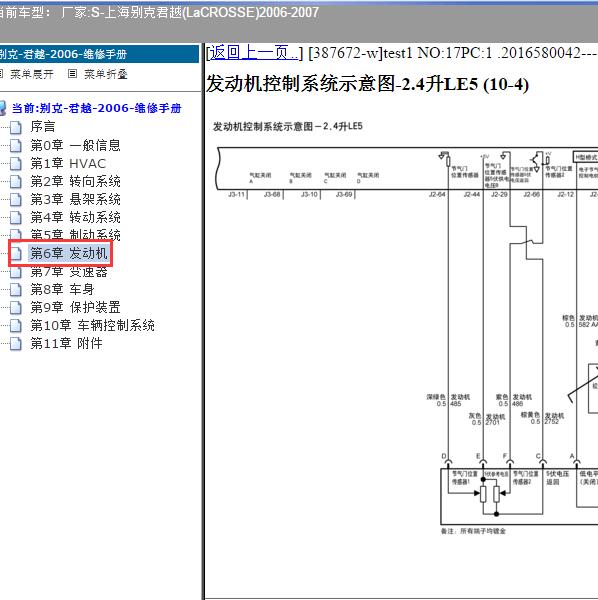Open 第5章 制动系统
The width and height of the screenshot is (598, 600).
coord(75,234)
